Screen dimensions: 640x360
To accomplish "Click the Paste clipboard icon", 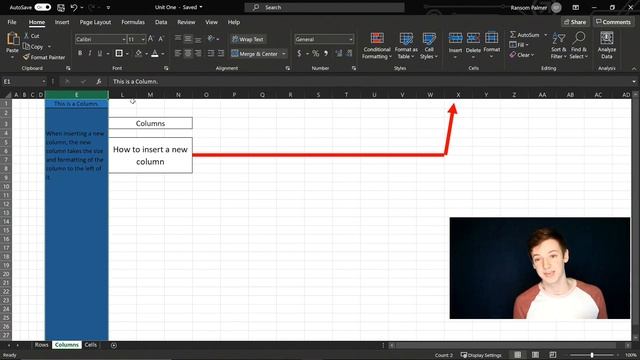I will [13, 39].
